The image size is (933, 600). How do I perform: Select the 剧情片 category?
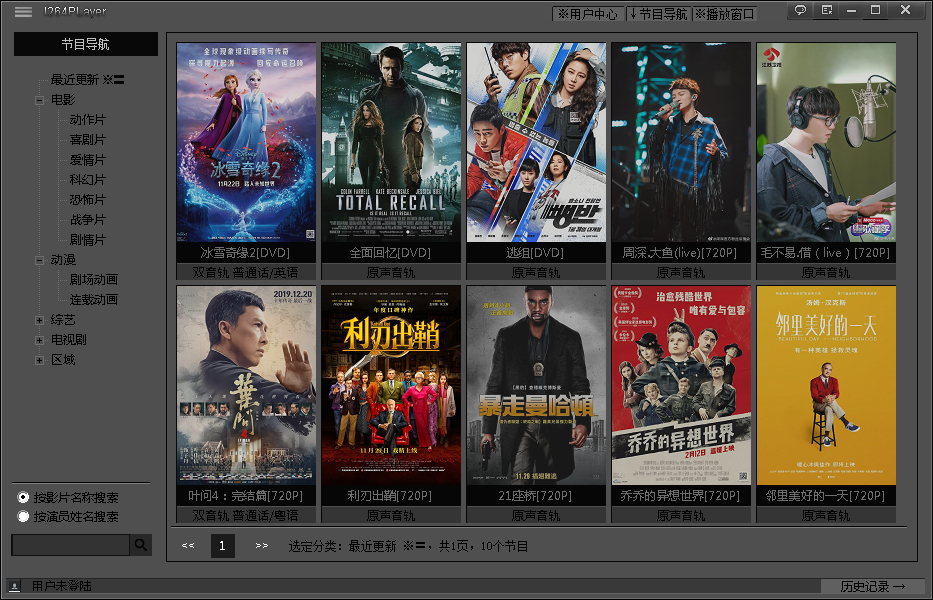[x=87, y=240]
